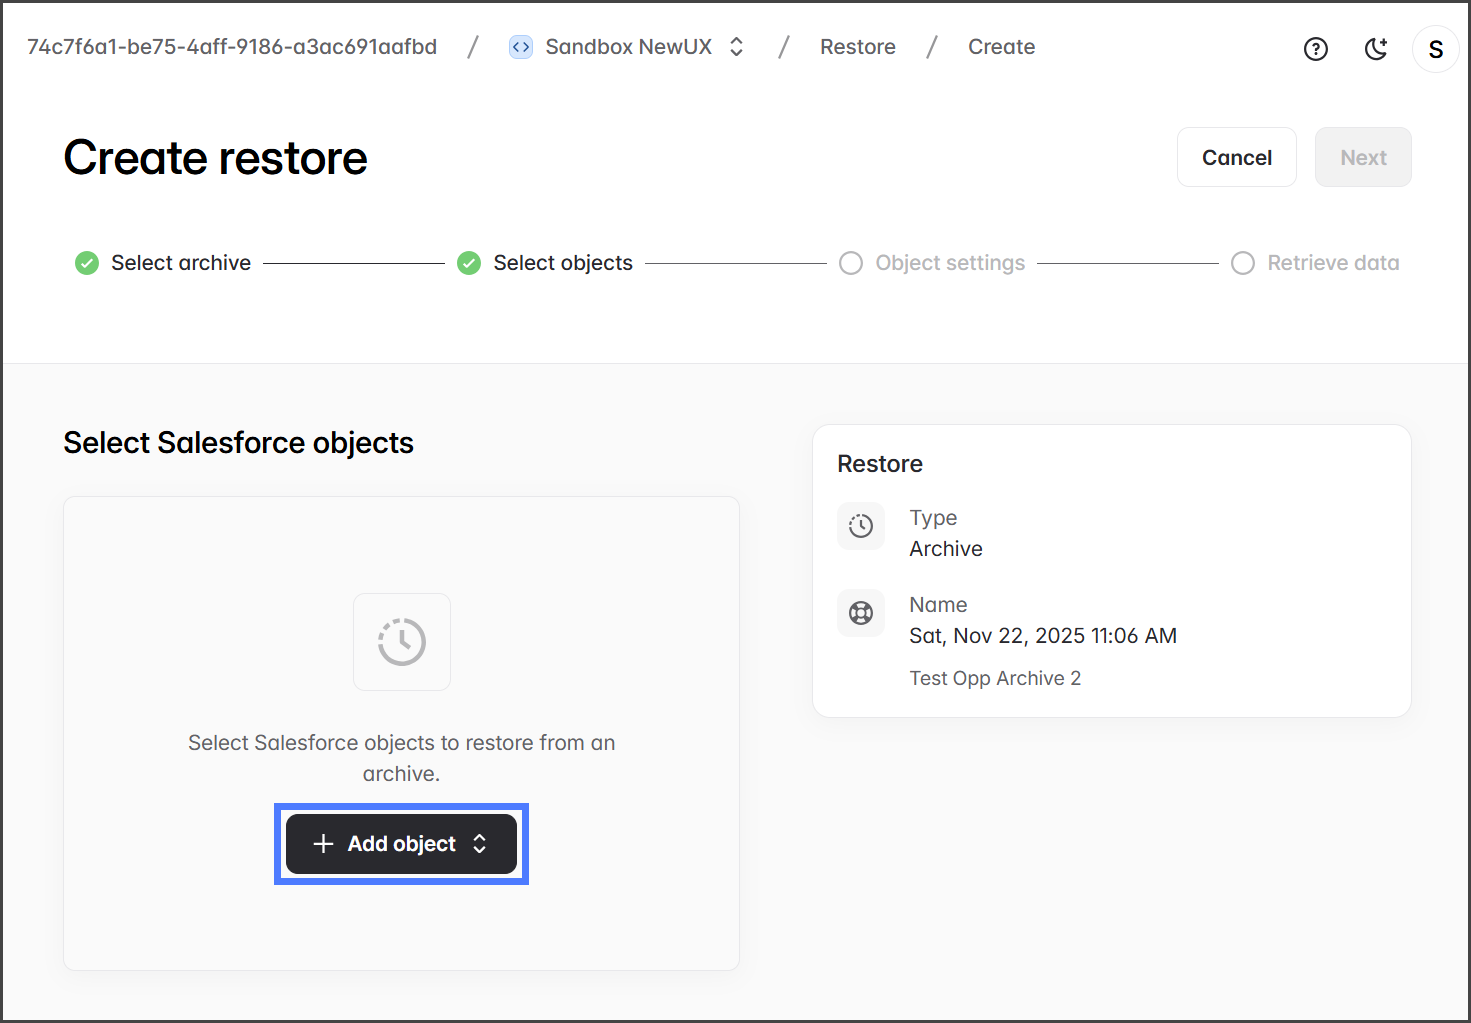
Task: Click the large clock icon in empty state
Action: (x=402, y=642)
